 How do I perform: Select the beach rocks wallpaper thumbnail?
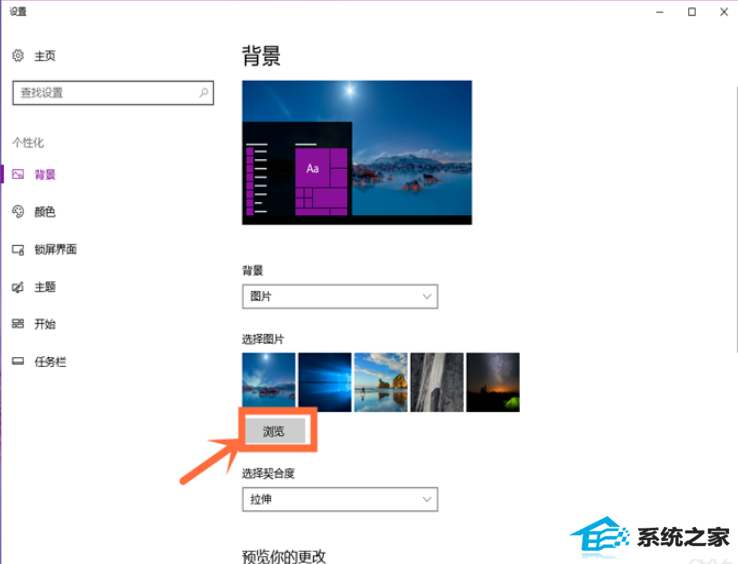(381, 382)
